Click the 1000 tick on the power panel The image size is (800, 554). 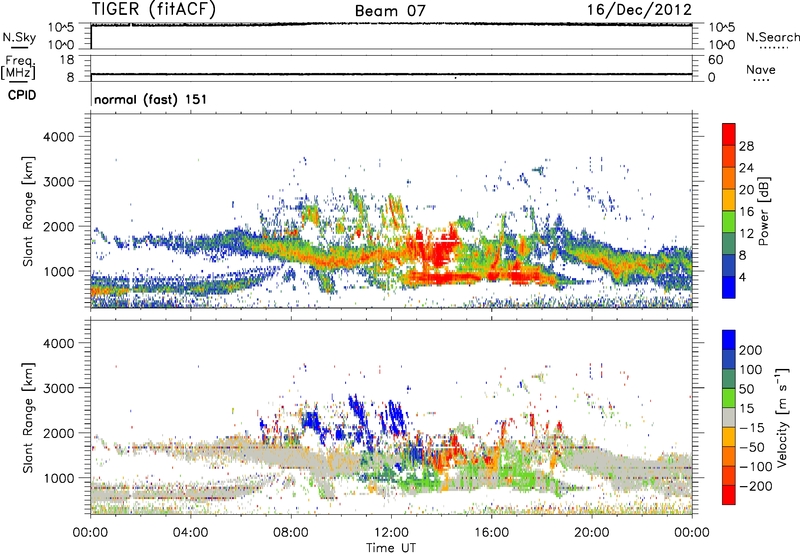pyautogui.click(x=58, y=271)
